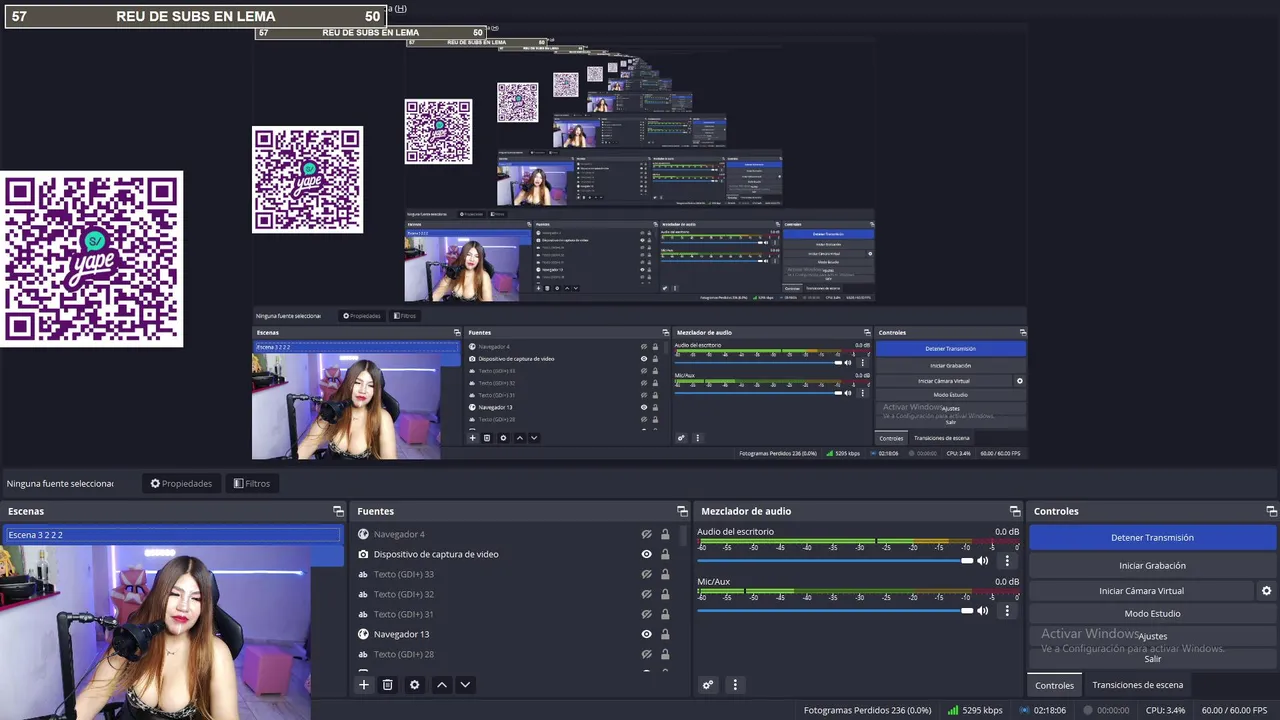Select scene Escena 3 2 2 2

[172, 535]
